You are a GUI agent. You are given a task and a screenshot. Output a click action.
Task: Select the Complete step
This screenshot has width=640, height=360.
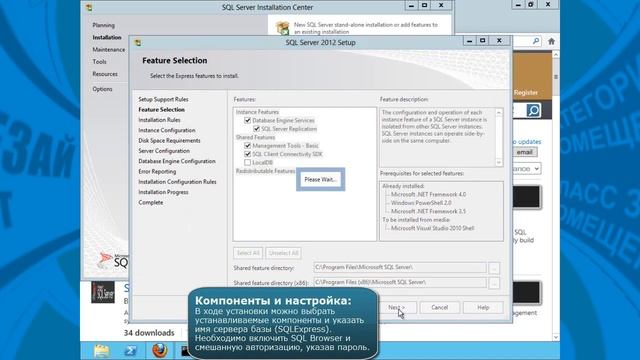click(151, 202)
